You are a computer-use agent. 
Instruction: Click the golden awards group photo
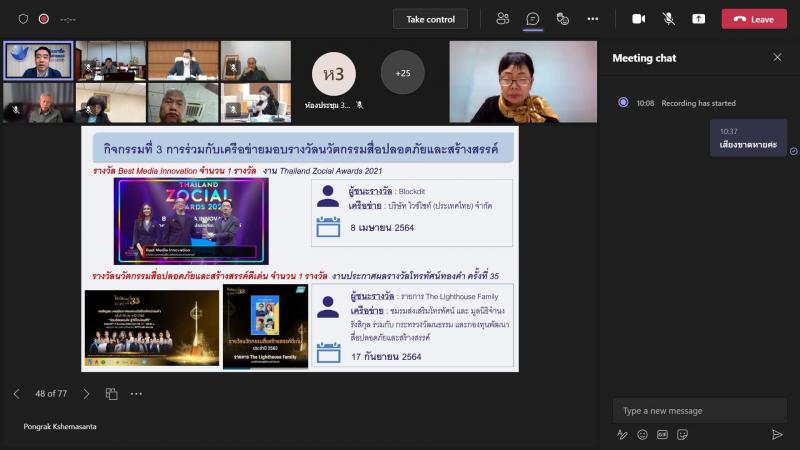152,328
